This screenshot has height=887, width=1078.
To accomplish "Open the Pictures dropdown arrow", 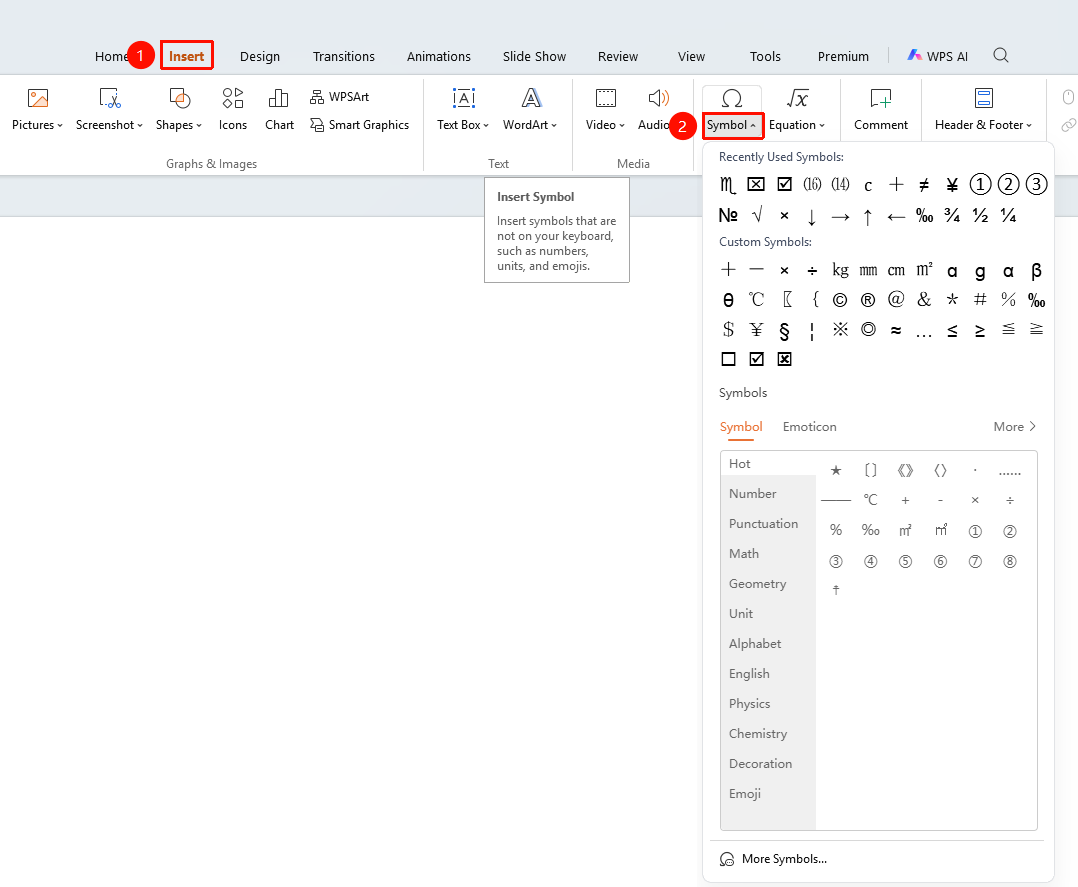I will 60,125.
